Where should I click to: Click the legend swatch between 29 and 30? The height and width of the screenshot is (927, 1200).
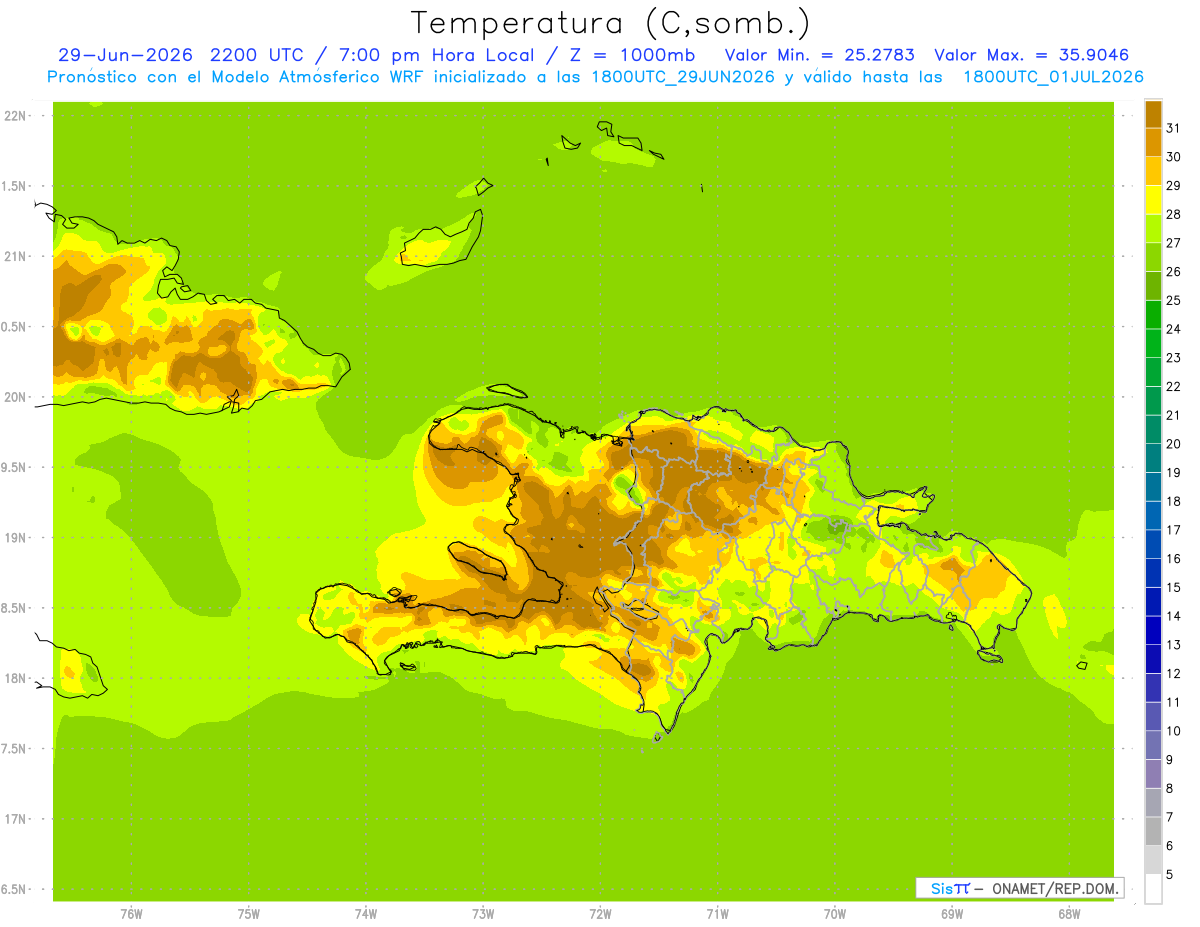click(1153, 171)
